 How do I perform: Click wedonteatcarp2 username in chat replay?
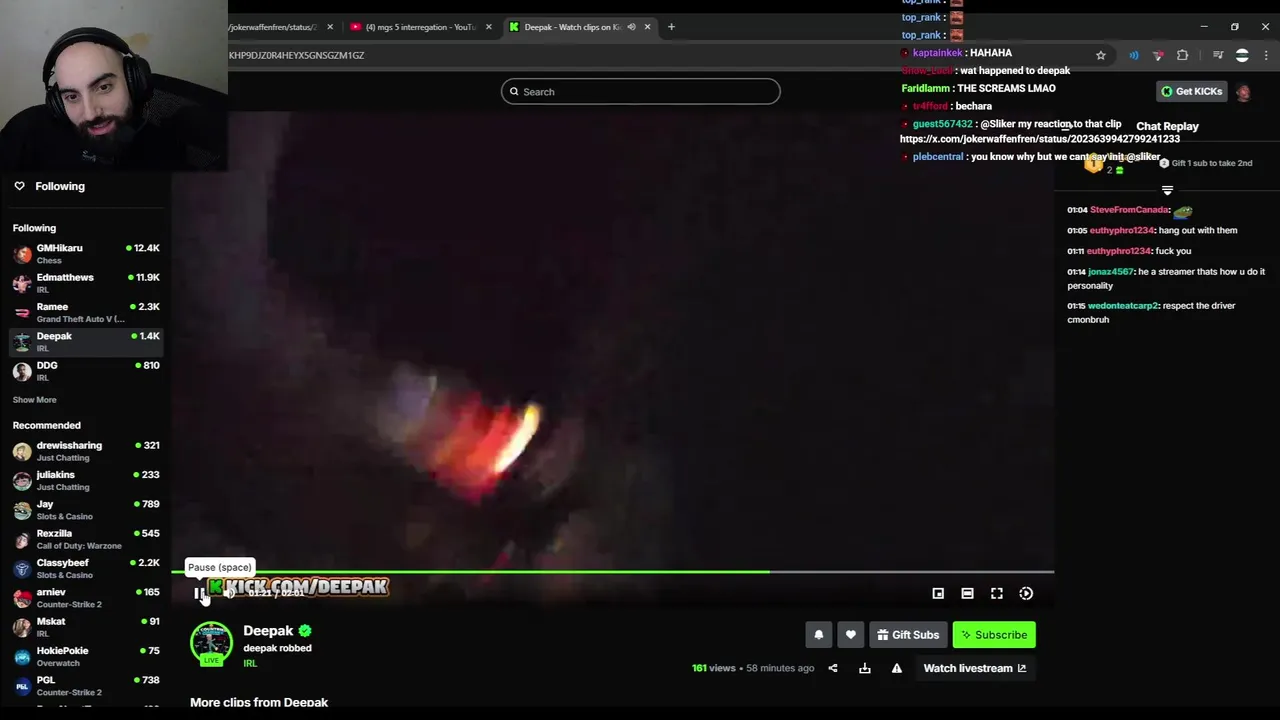click(1123, 306)
